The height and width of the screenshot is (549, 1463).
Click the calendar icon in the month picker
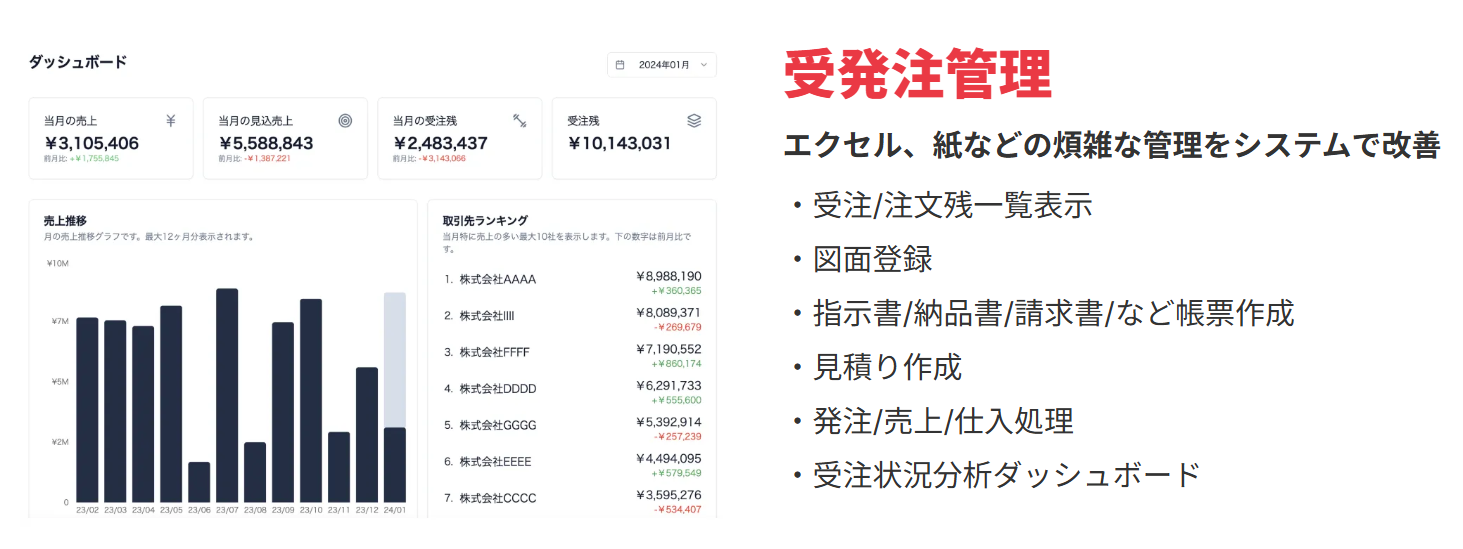pos(620,65)
